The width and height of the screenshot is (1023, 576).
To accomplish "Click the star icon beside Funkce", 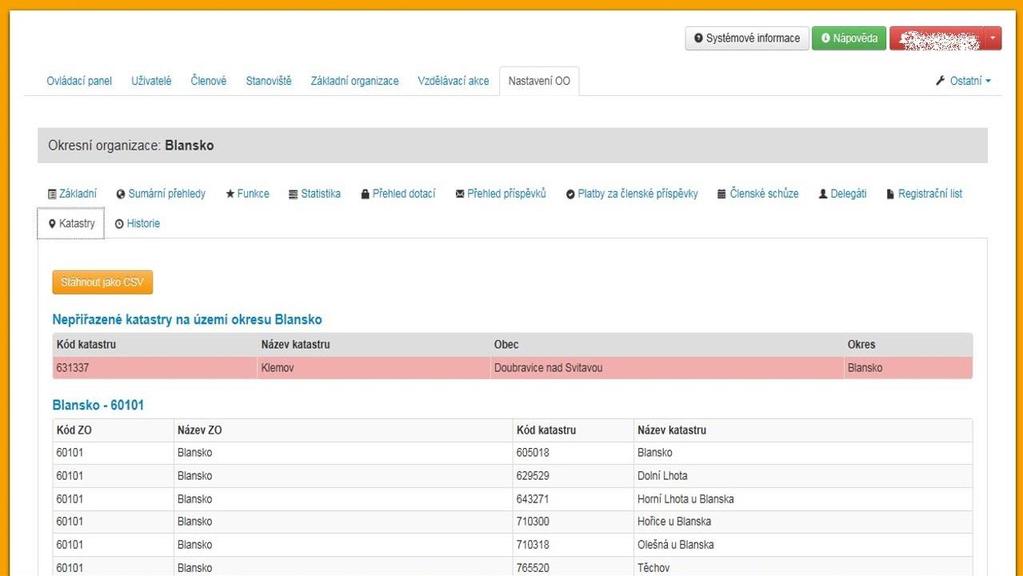I will 230,194.
